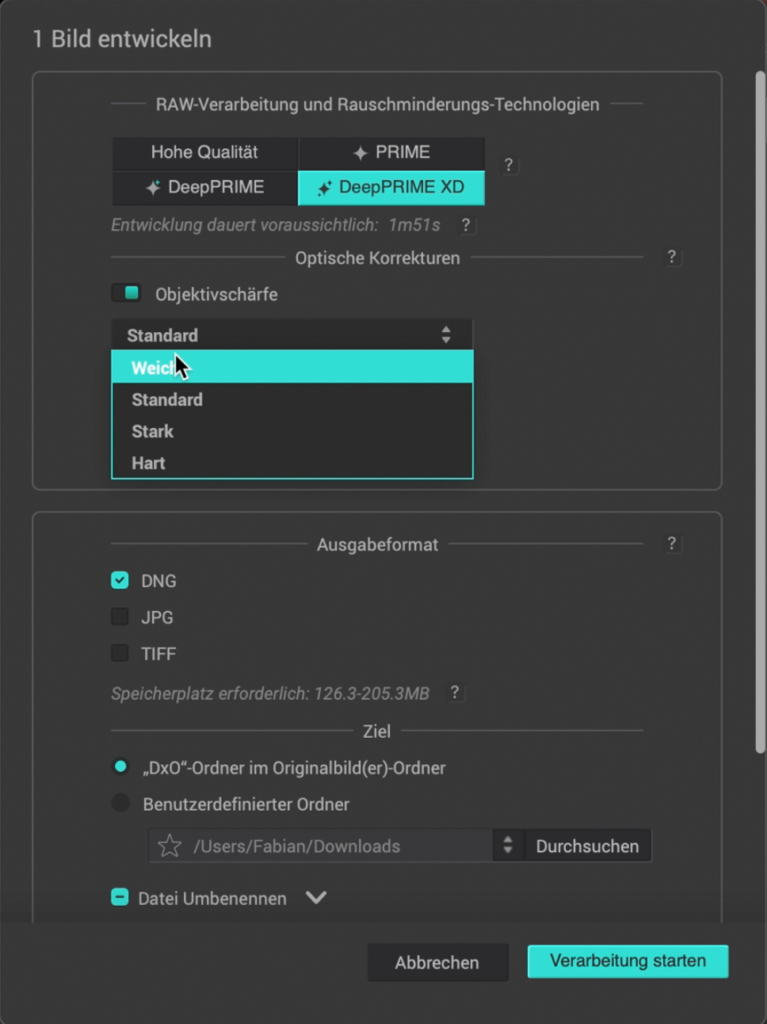Uncheck the DNG output format checkbox
Viewport: 767px width, 1024px height.
click(x=120, y=580)
